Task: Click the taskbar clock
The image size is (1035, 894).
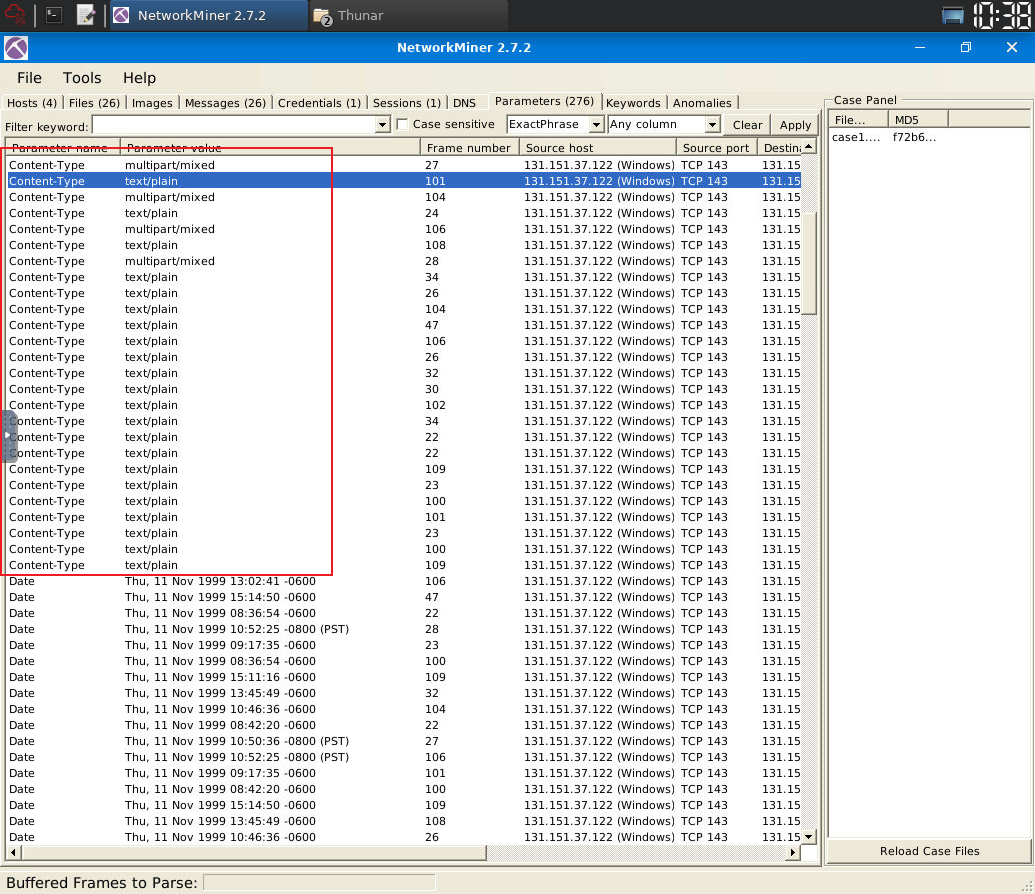Action: (x=1002, y=15)
